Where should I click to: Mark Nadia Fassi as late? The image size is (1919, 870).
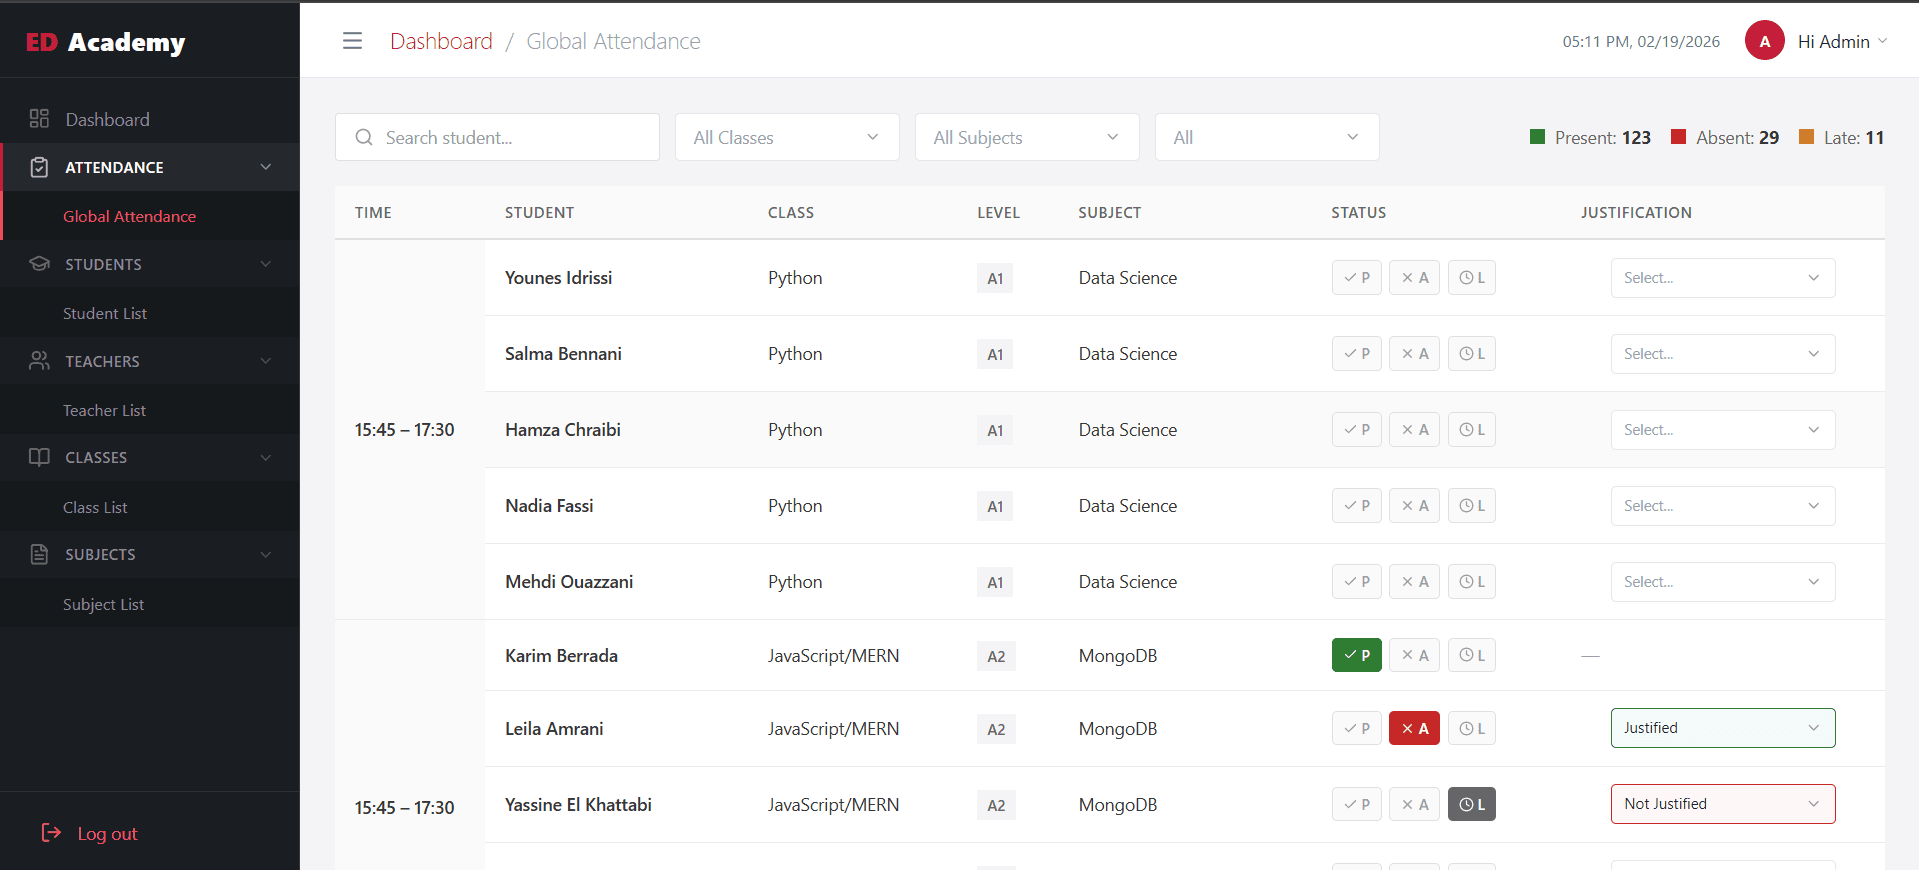pos(1472,506)
